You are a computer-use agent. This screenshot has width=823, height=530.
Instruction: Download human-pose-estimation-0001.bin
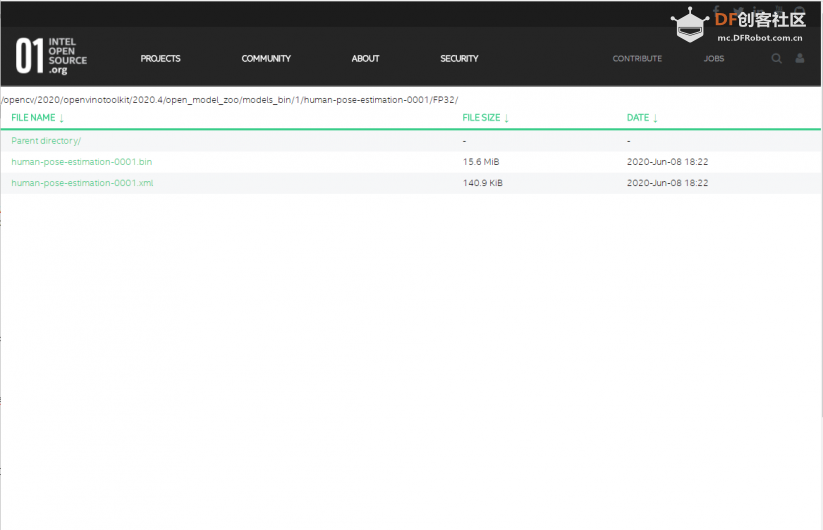(82, 162)
